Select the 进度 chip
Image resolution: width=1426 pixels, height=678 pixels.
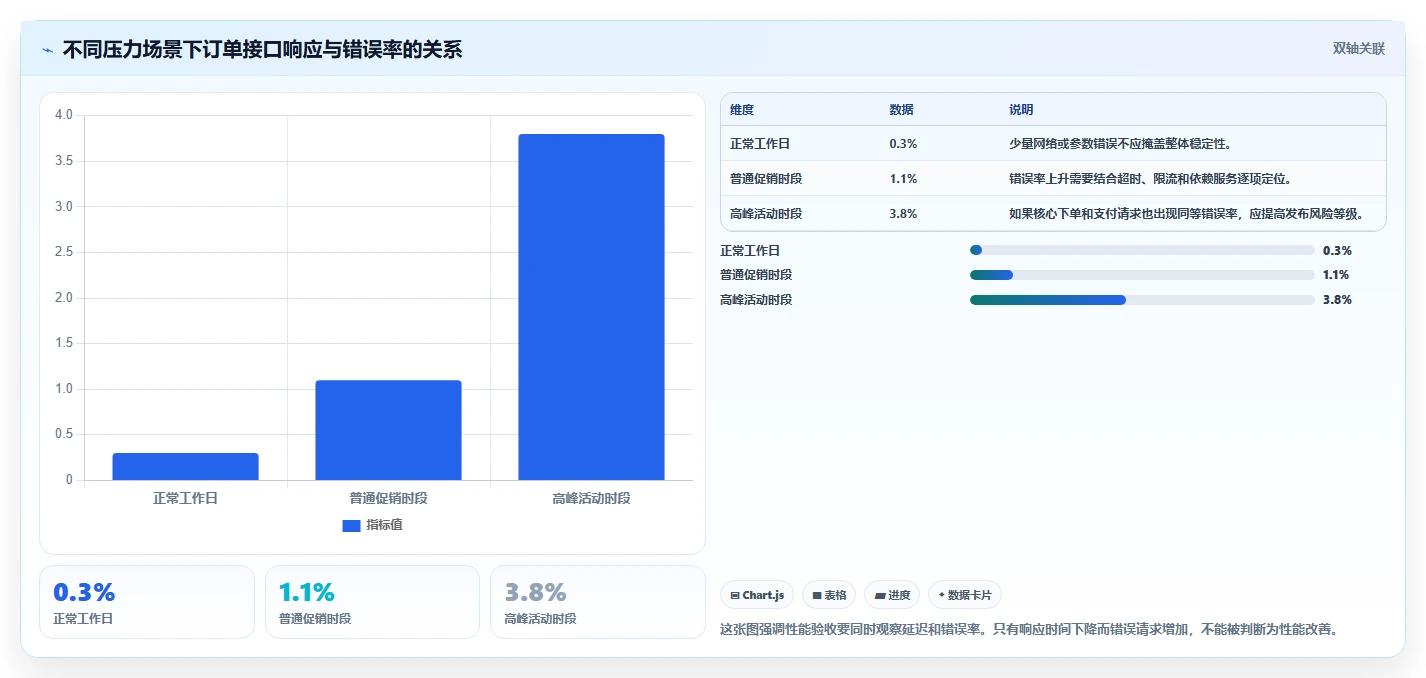(892, 595)
